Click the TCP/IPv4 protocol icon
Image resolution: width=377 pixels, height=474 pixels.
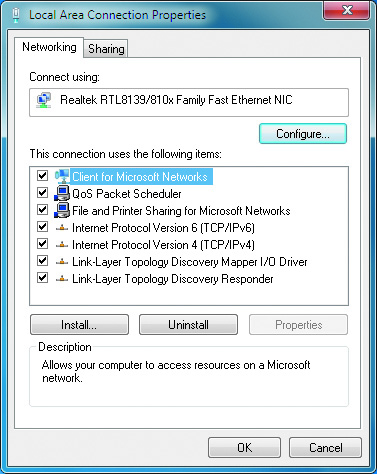pos(62,245)
